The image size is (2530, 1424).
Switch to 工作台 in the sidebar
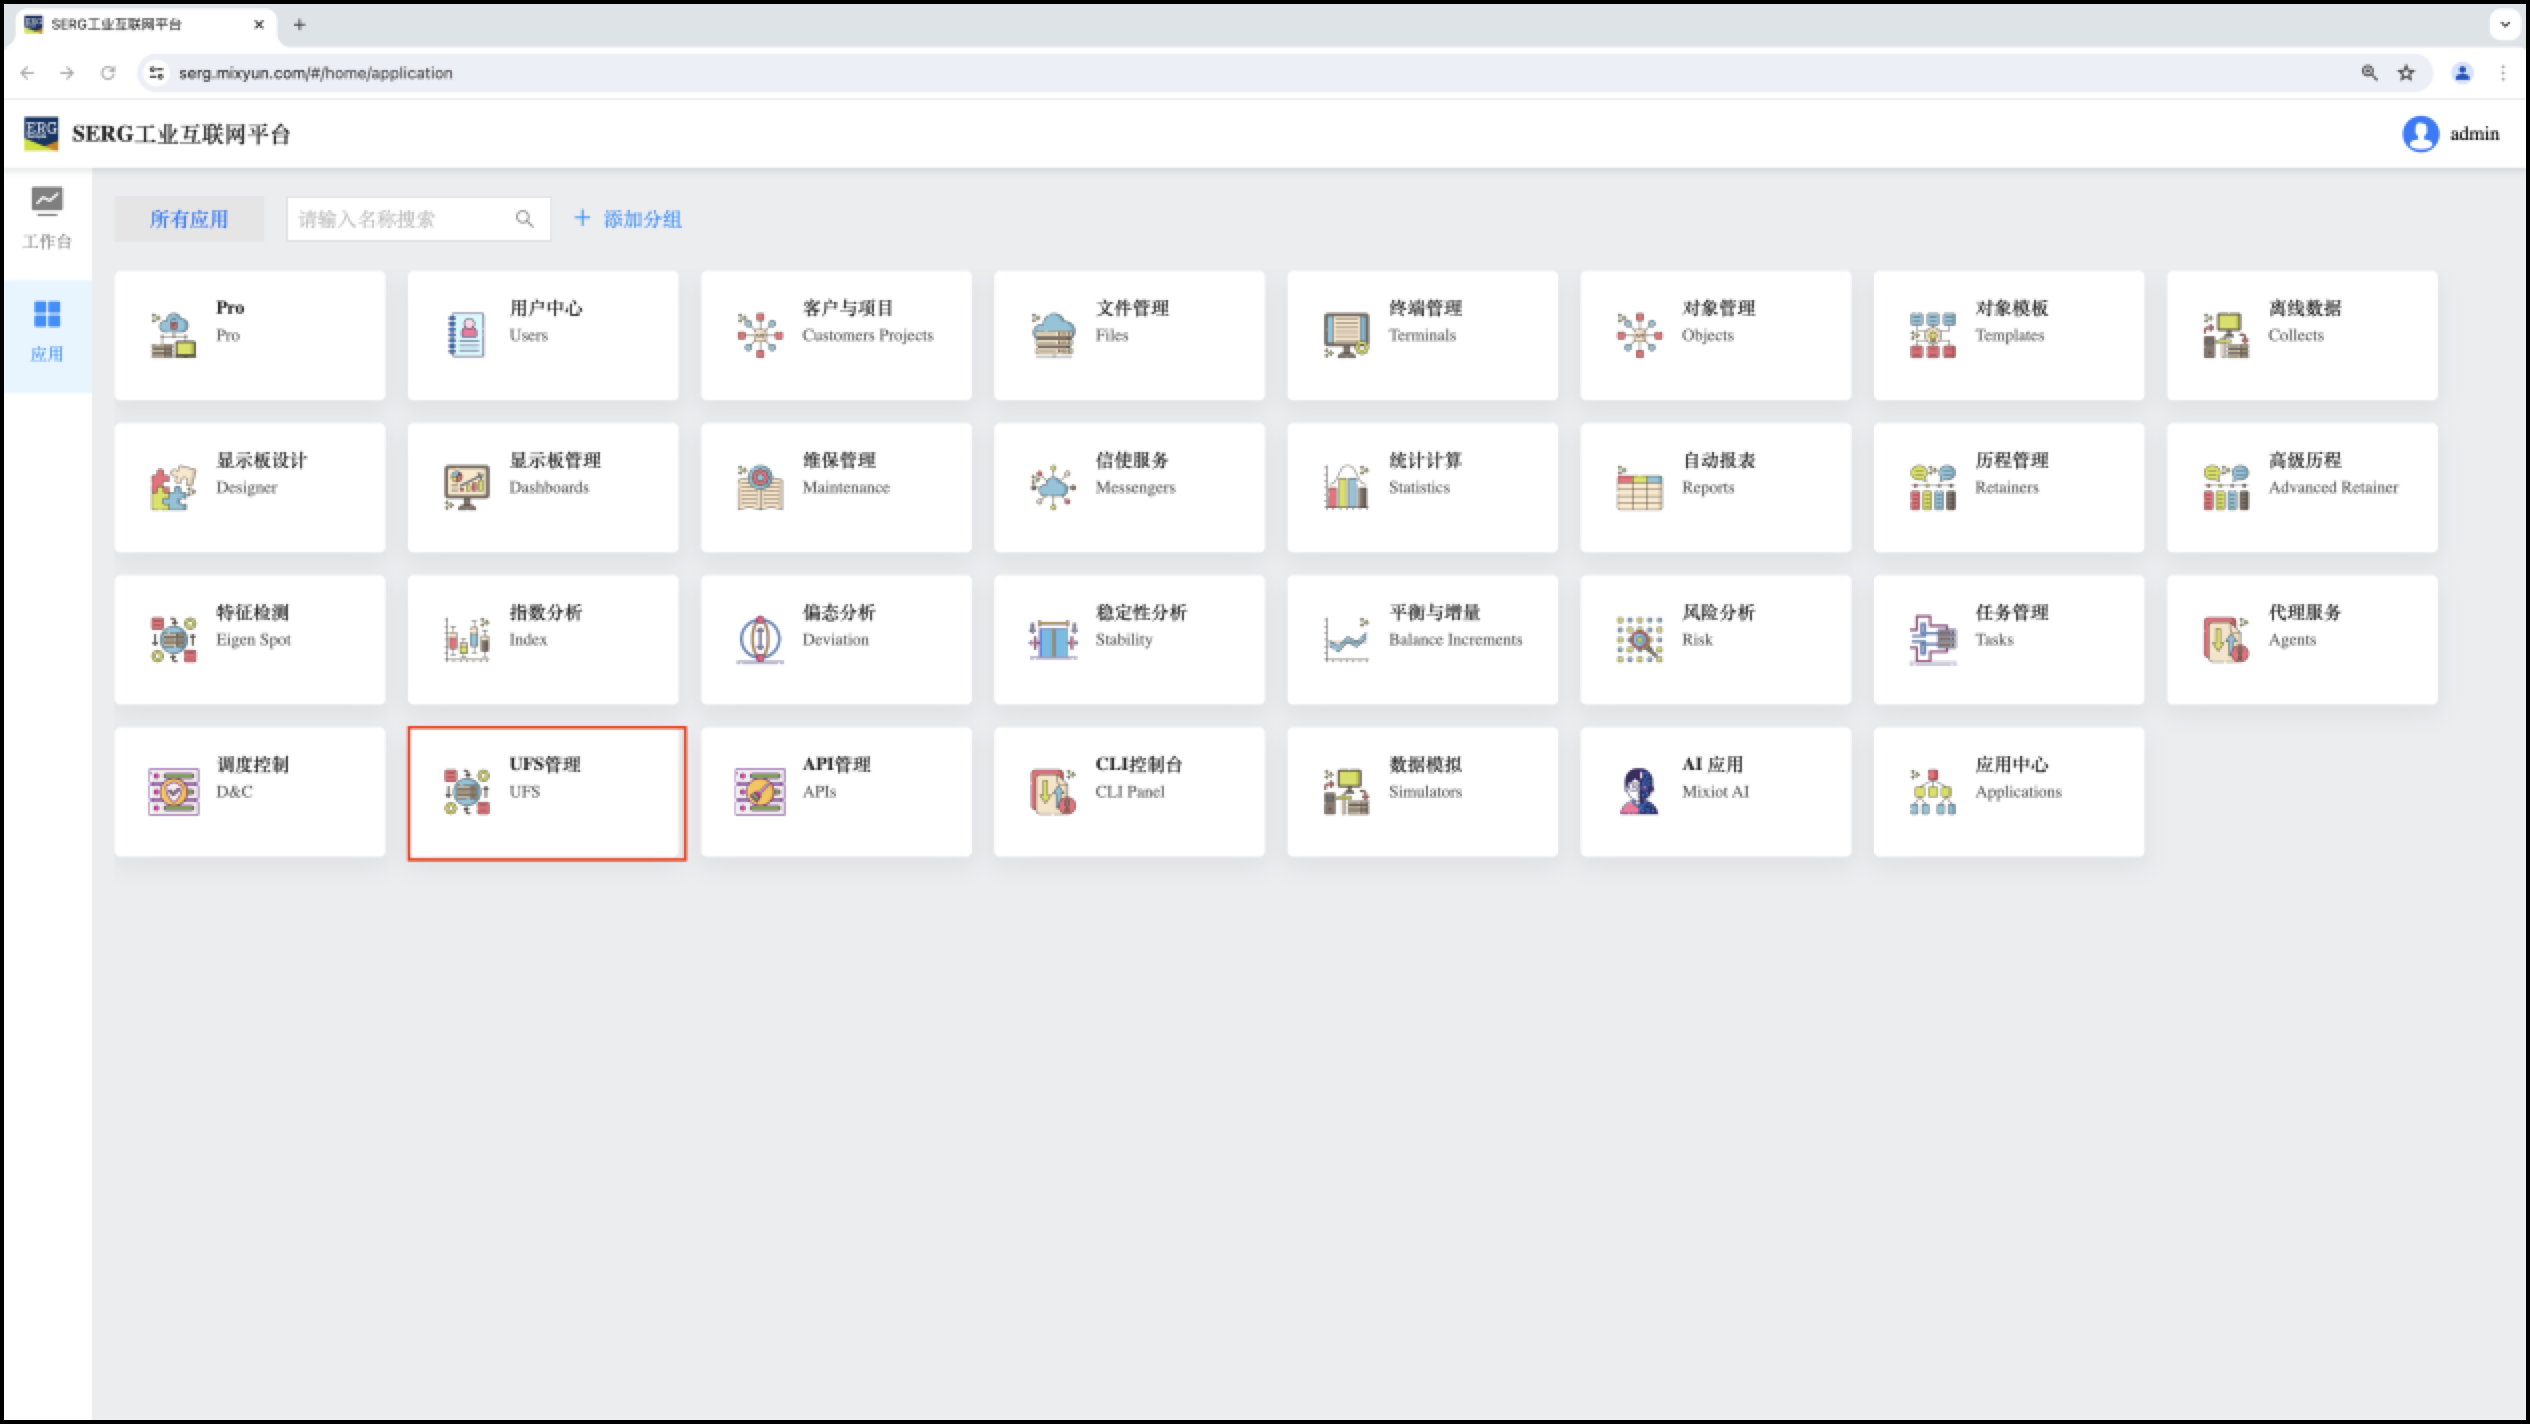click(x=47, y=218)
